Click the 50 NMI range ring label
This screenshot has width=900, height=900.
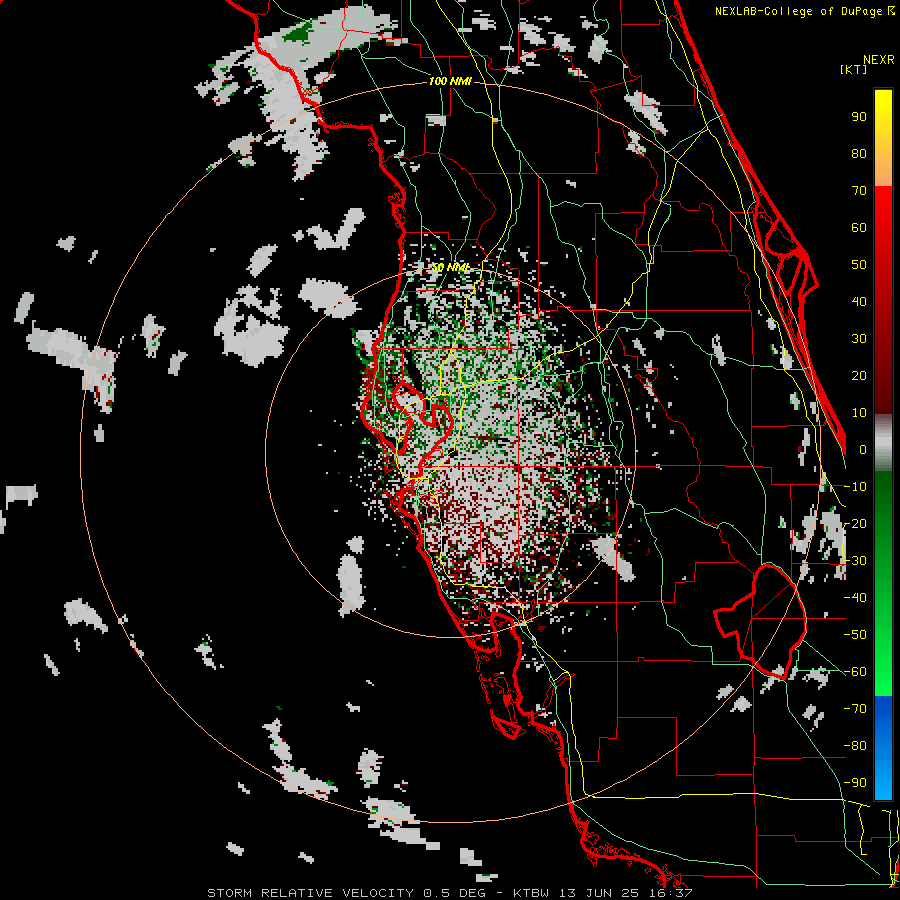click(x=450, y=267)
